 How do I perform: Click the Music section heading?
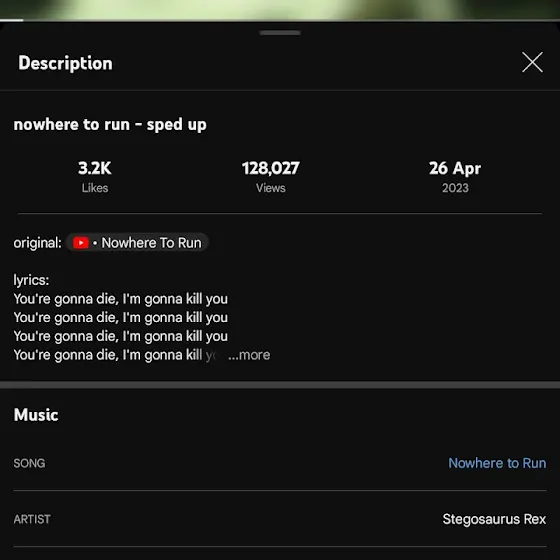point(36,415)
